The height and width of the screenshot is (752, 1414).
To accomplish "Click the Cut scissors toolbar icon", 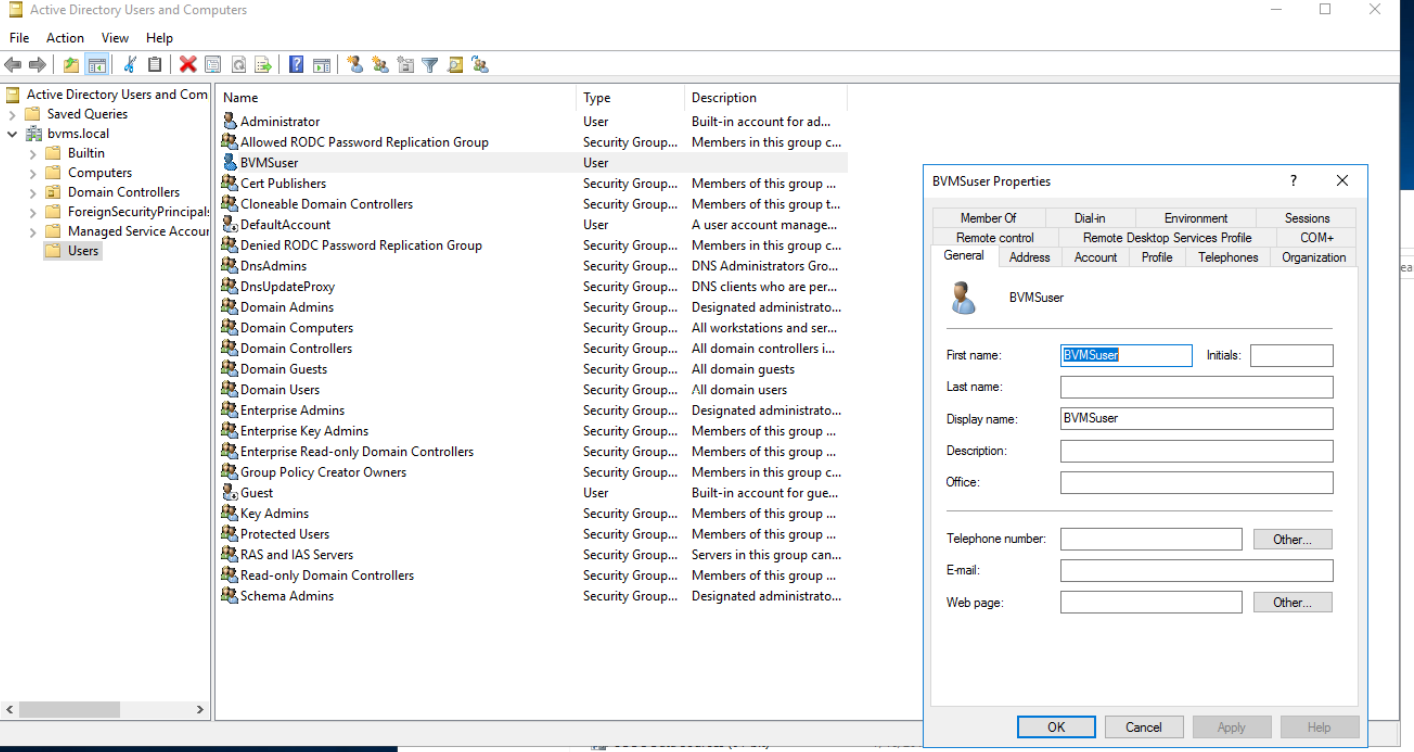I will pos(129,65).
